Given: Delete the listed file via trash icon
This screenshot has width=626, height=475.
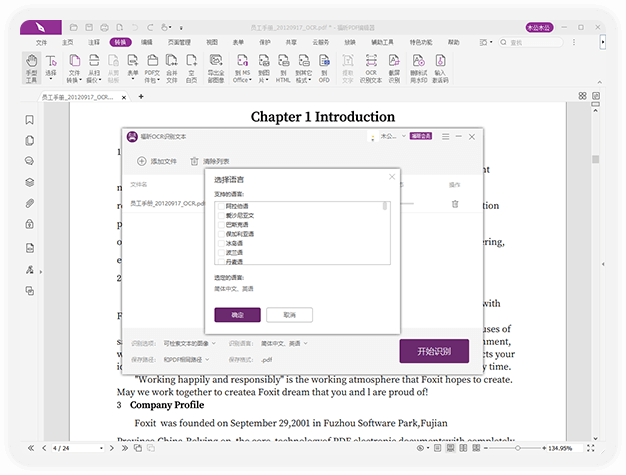Looking at the screenshot, I should click(455, 204).
